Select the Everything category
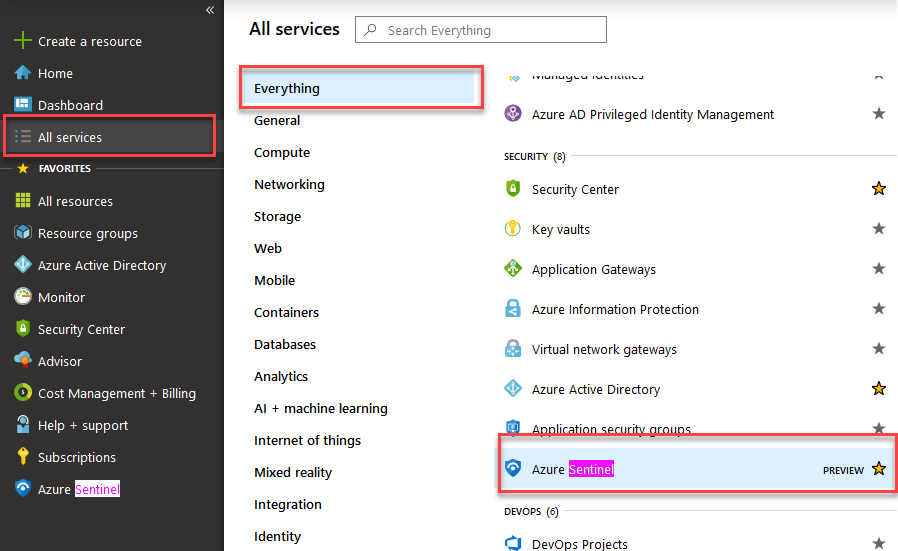 coord(287,88)
